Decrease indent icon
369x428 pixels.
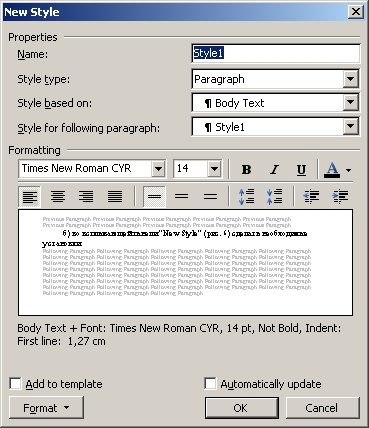[x=311, y=197]
